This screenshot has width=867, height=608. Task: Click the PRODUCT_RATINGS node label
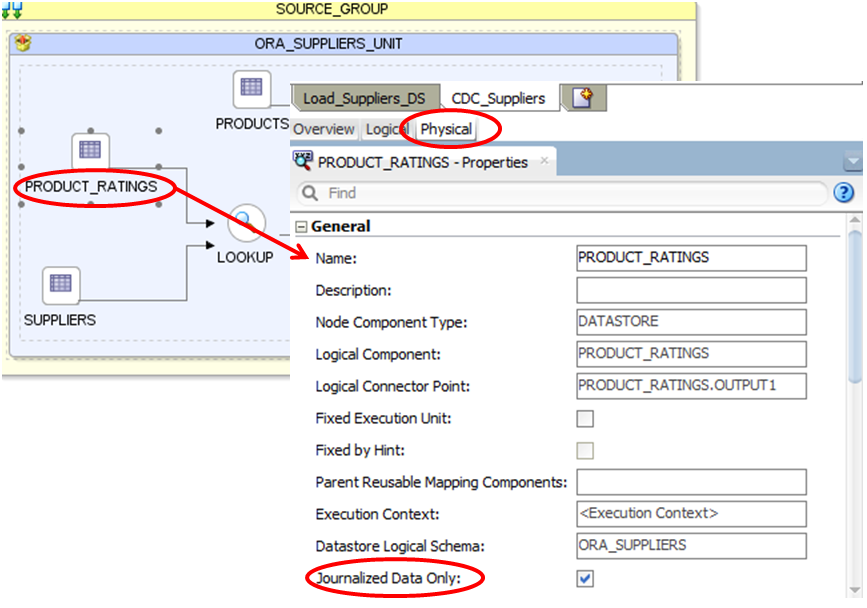[91, 187]
